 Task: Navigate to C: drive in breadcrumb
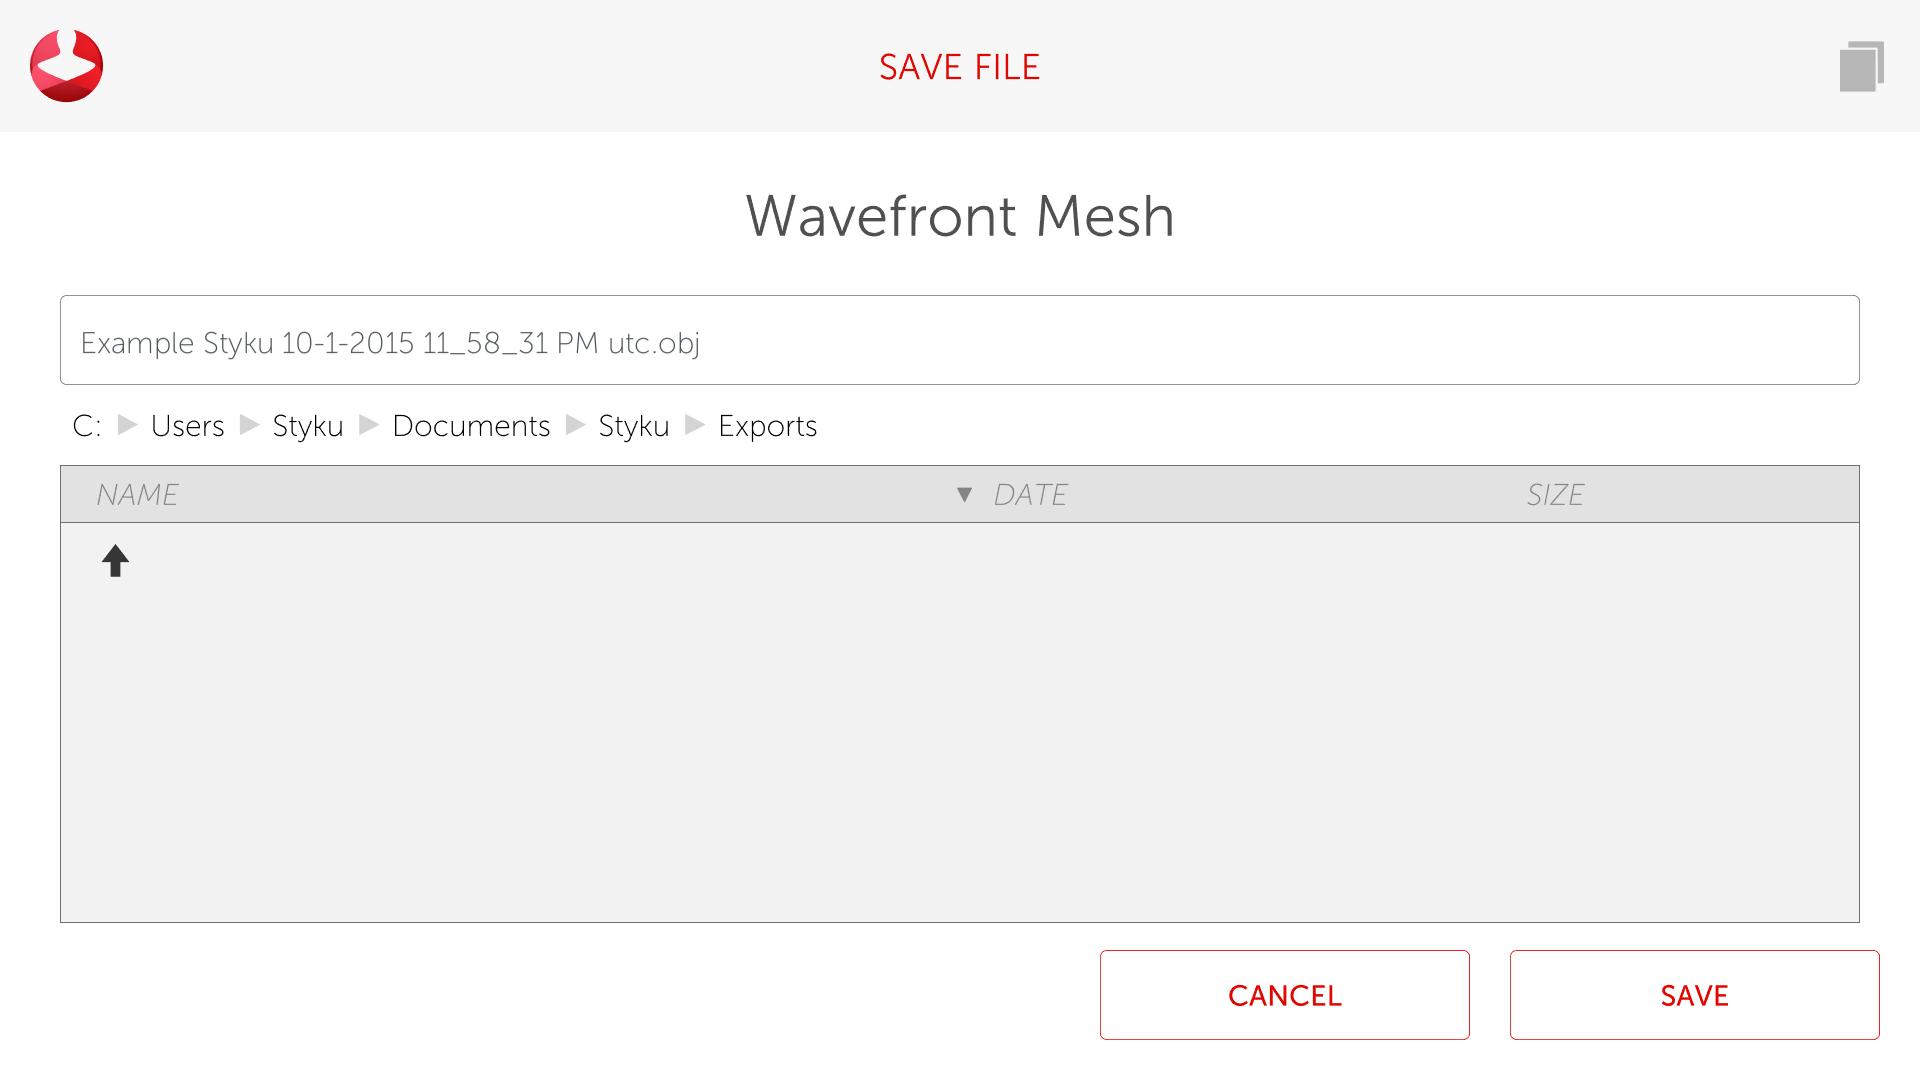[x=86, y=426]
